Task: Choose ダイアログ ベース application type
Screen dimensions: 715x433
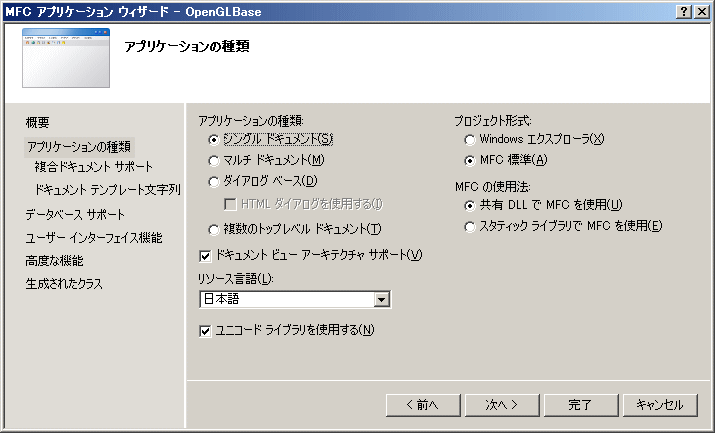Action: tap(213, 182)
